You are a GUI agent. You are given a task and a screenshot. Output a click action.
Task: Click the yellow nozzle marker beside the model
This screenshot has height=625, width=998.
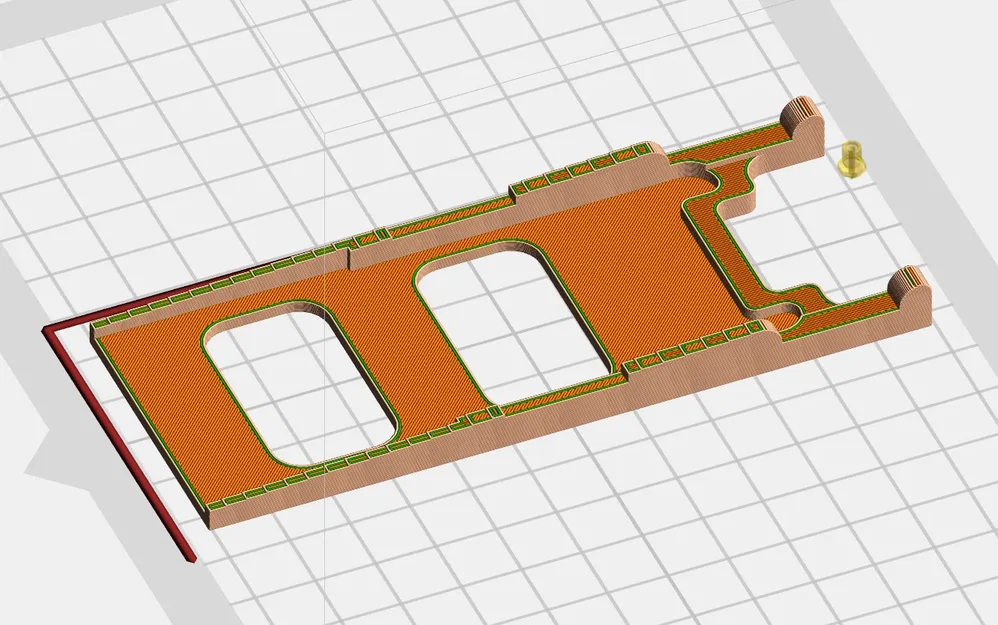(851, 159)
